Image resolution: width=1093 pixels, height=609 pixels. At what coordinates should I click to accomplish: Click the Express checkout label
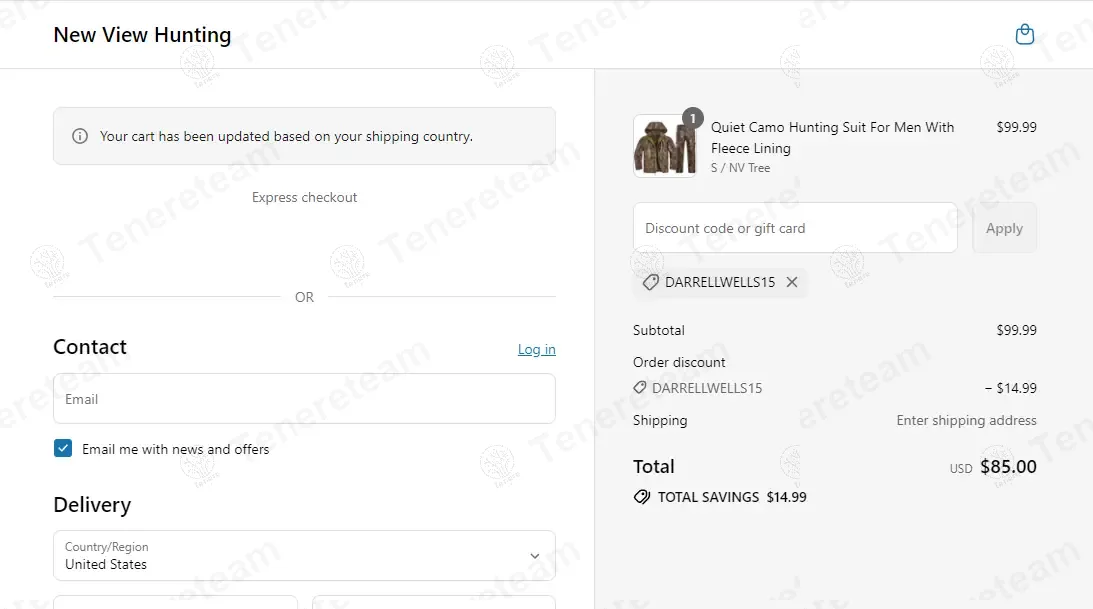point(305,197)
